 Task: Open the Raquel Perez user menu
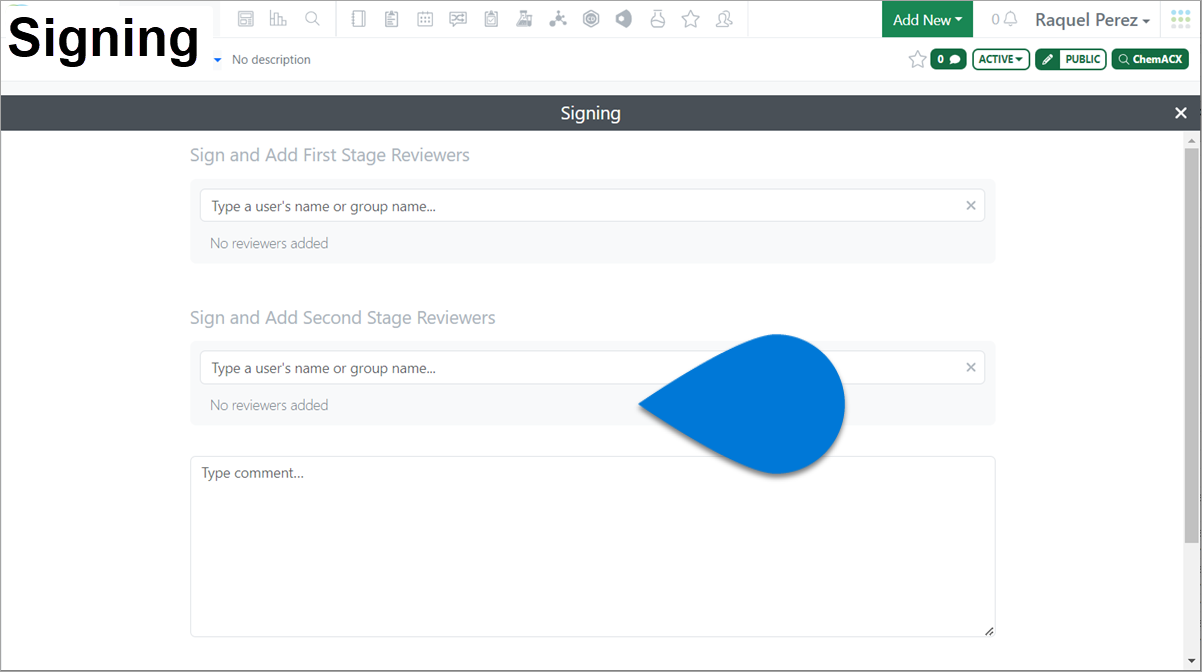click(1092, 20)
